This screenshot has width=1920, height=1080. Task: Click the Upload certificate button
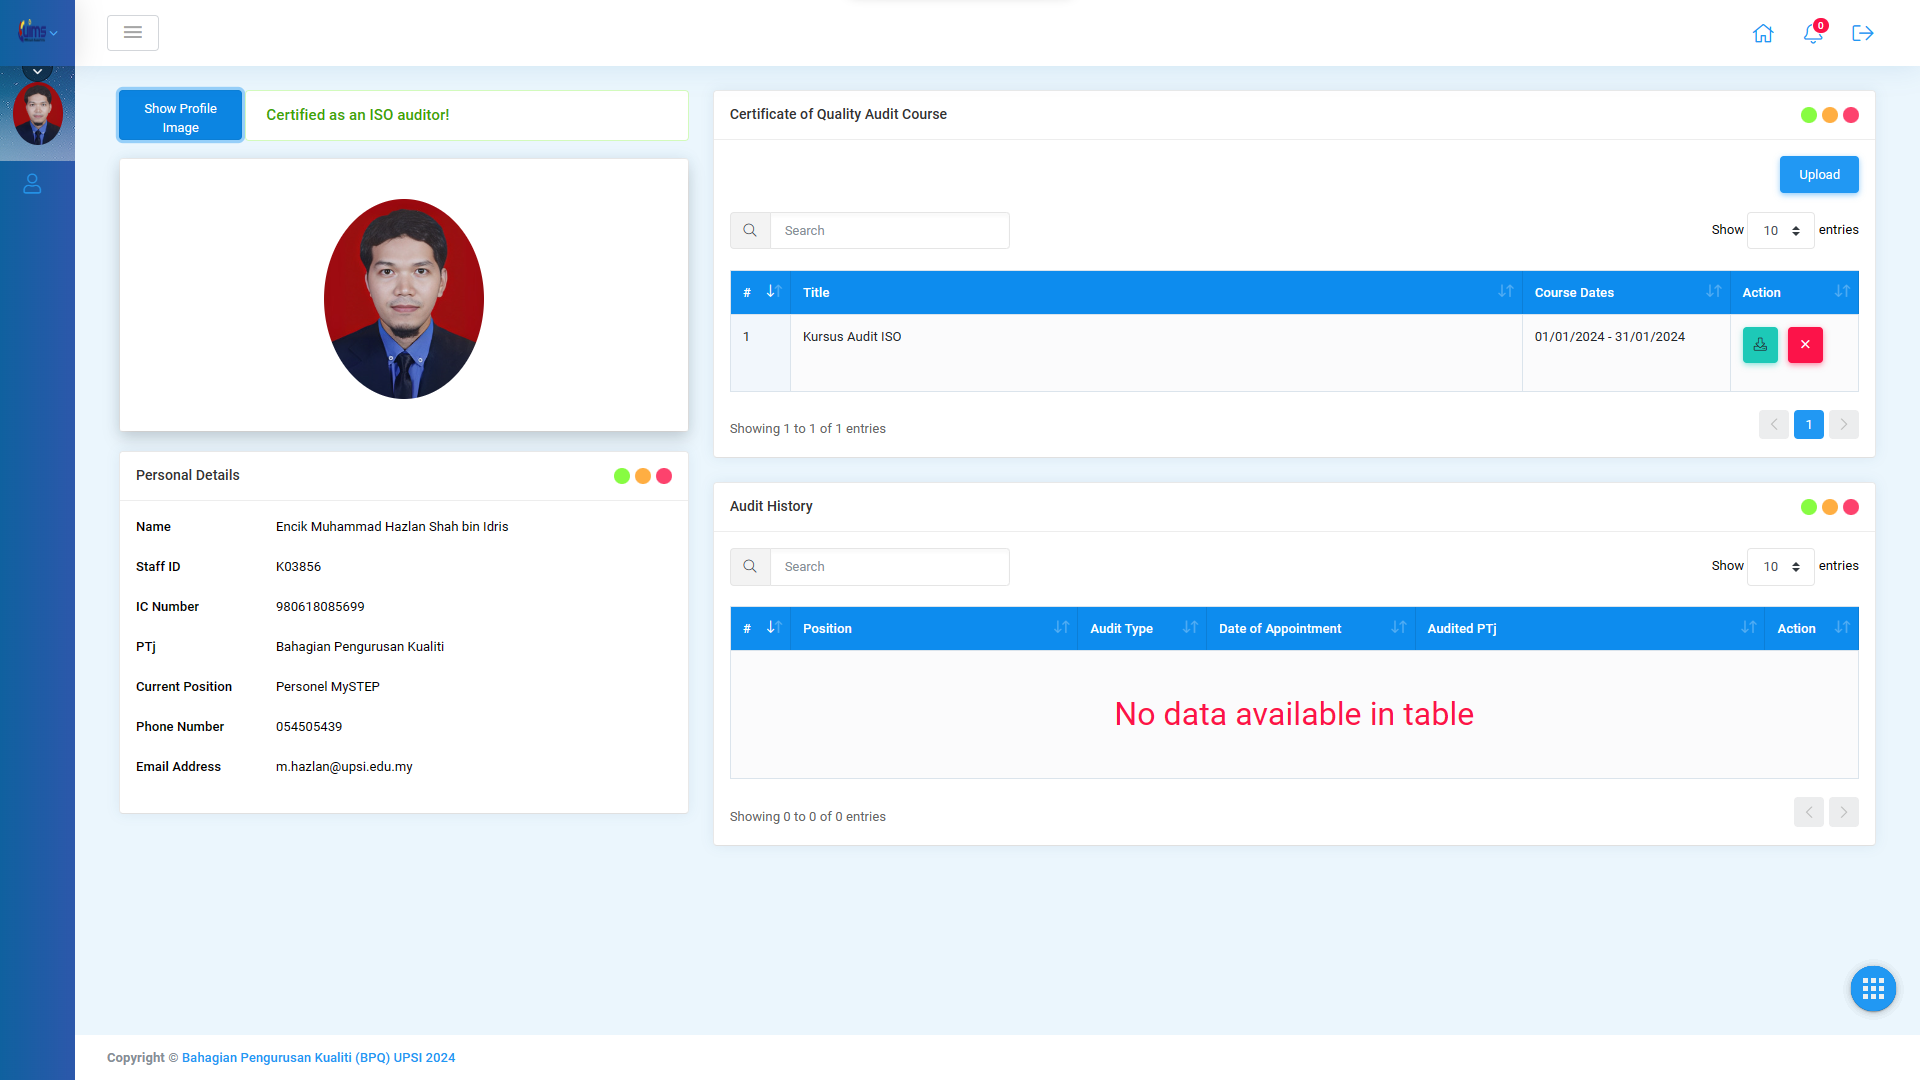tap(1819, 175)
